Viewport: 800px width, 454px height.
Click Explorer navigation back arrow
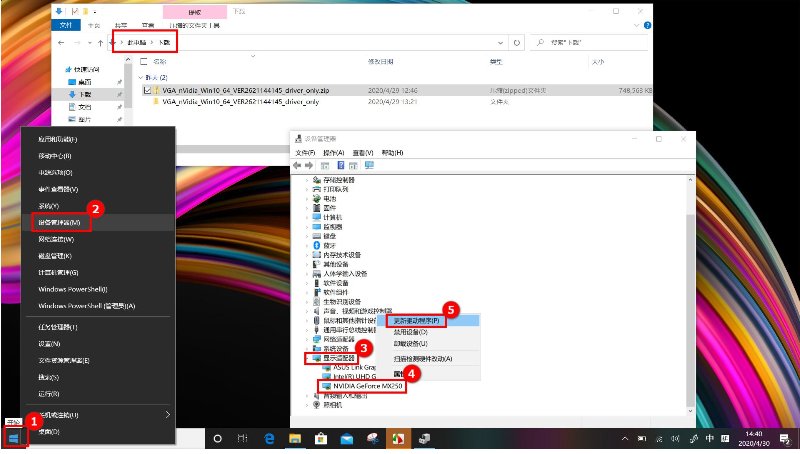[61, 43]
